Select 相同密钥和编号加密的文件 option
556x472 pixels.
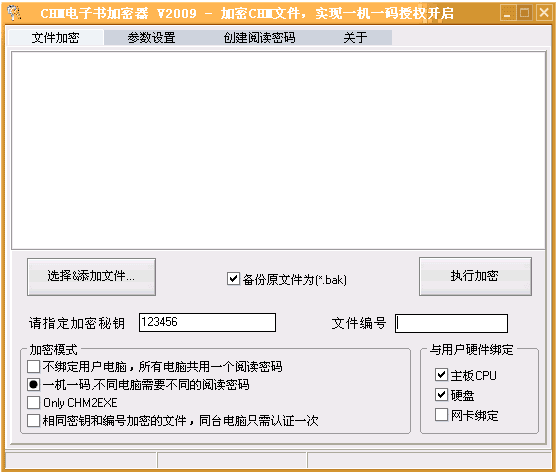point(33,421)
